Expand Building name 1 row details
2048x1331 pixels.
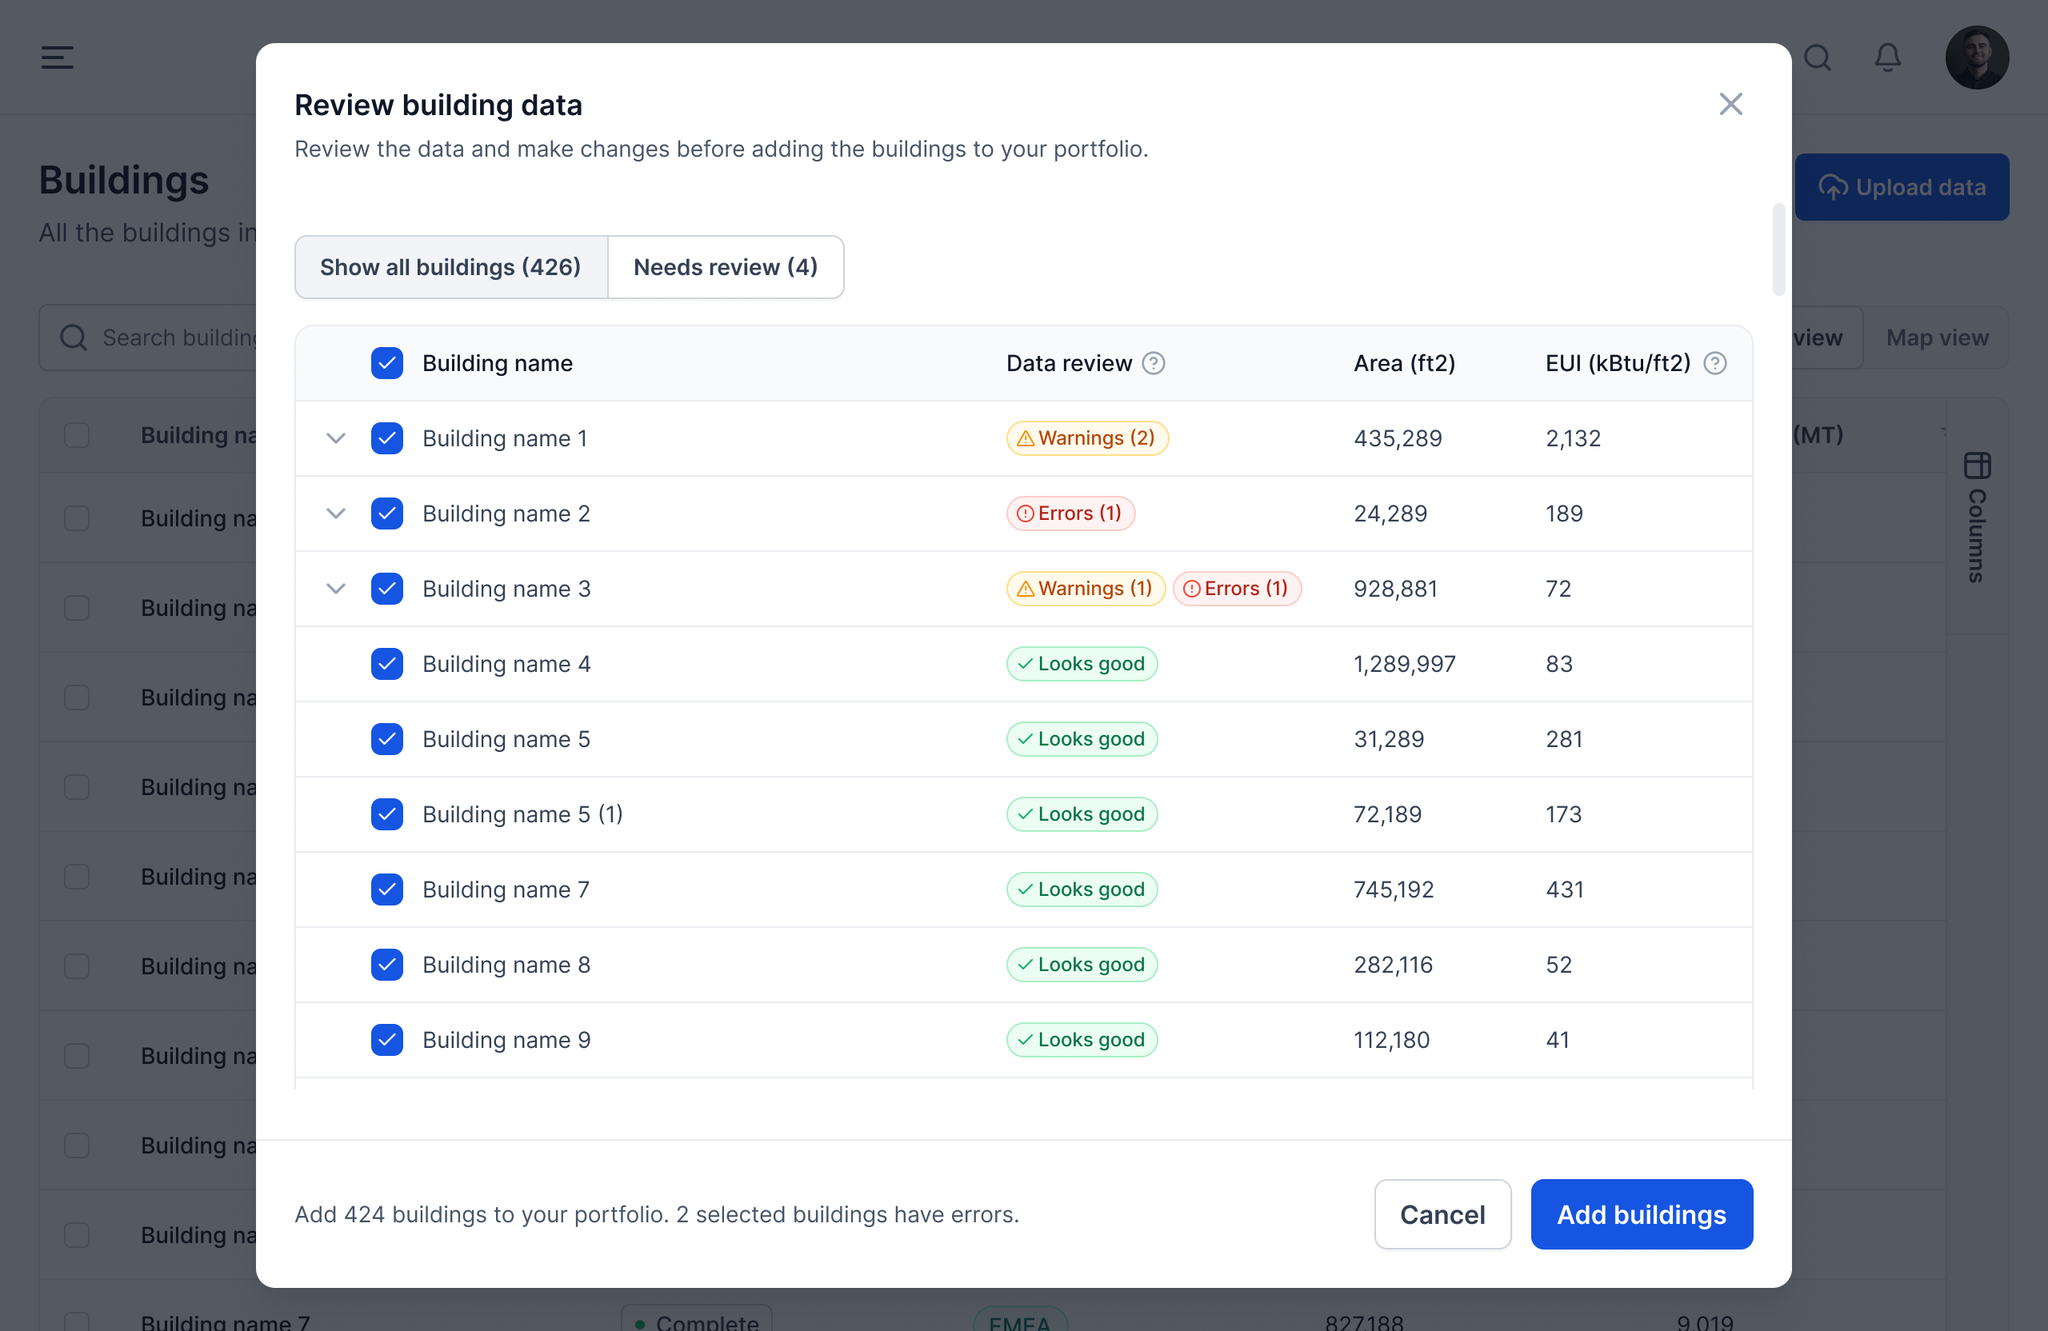336,438
